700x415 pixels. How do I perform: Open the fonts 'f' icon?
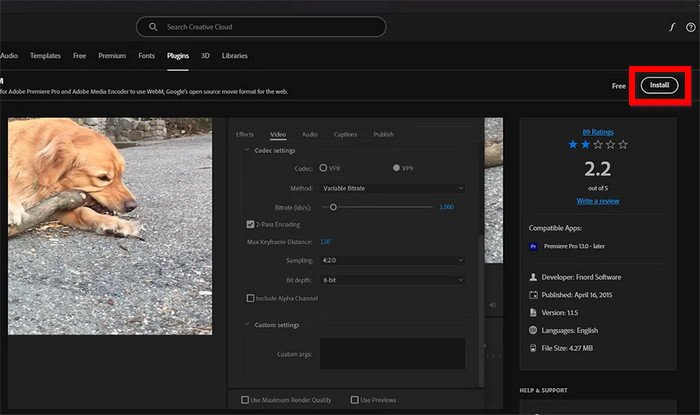[672, 27]
